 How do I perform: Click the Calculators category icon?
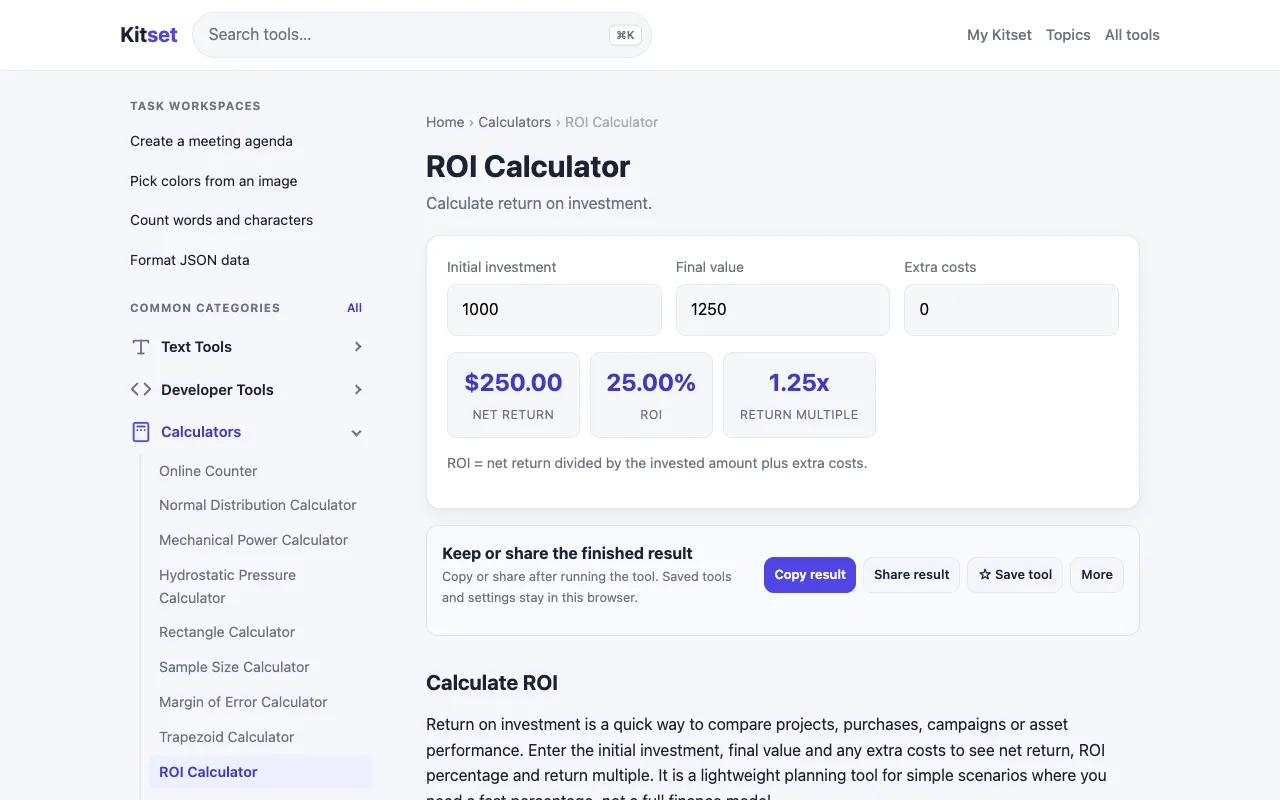pos(141,432)
